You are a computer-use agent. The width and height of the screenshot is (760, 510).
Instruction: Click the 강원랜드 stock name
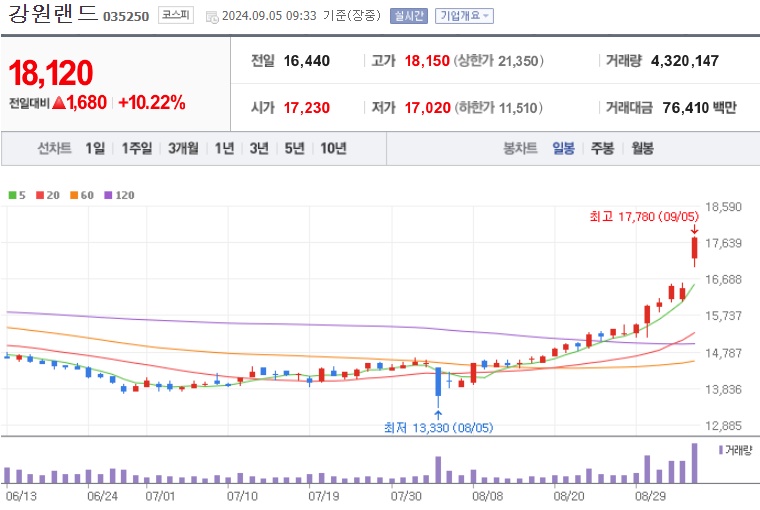coord(52,14)
